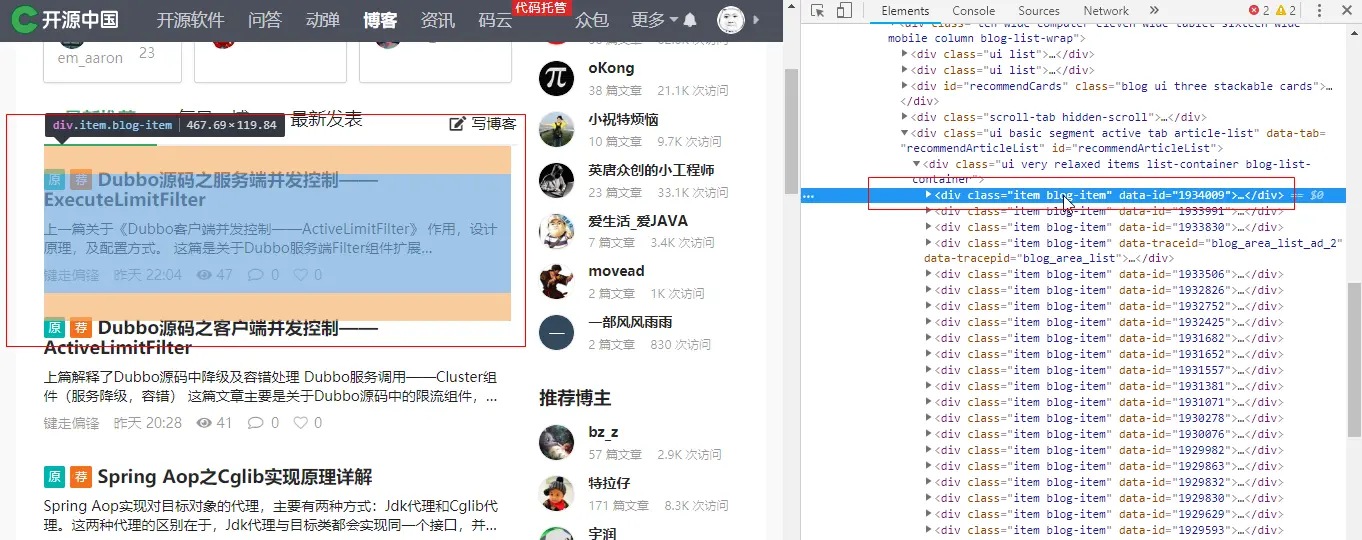
Task: Open 资讯 in the navbar
Action: click(x=438, y=20)
